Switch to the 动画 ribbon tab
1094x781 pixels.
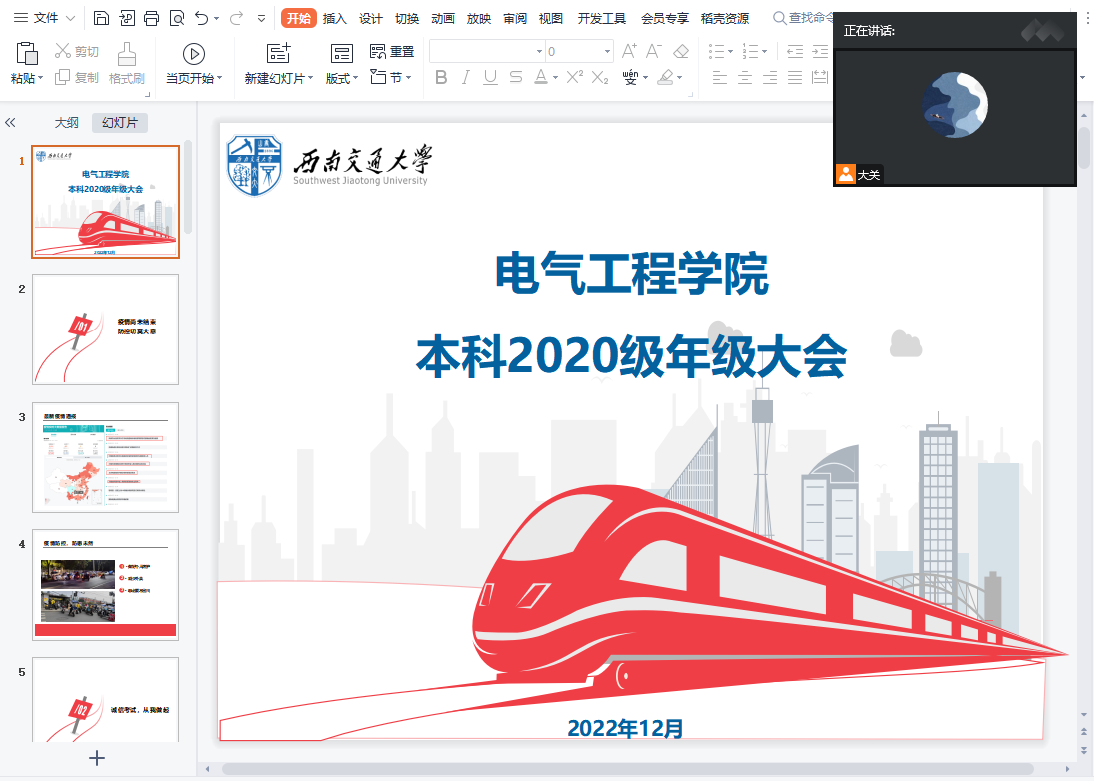443,18
